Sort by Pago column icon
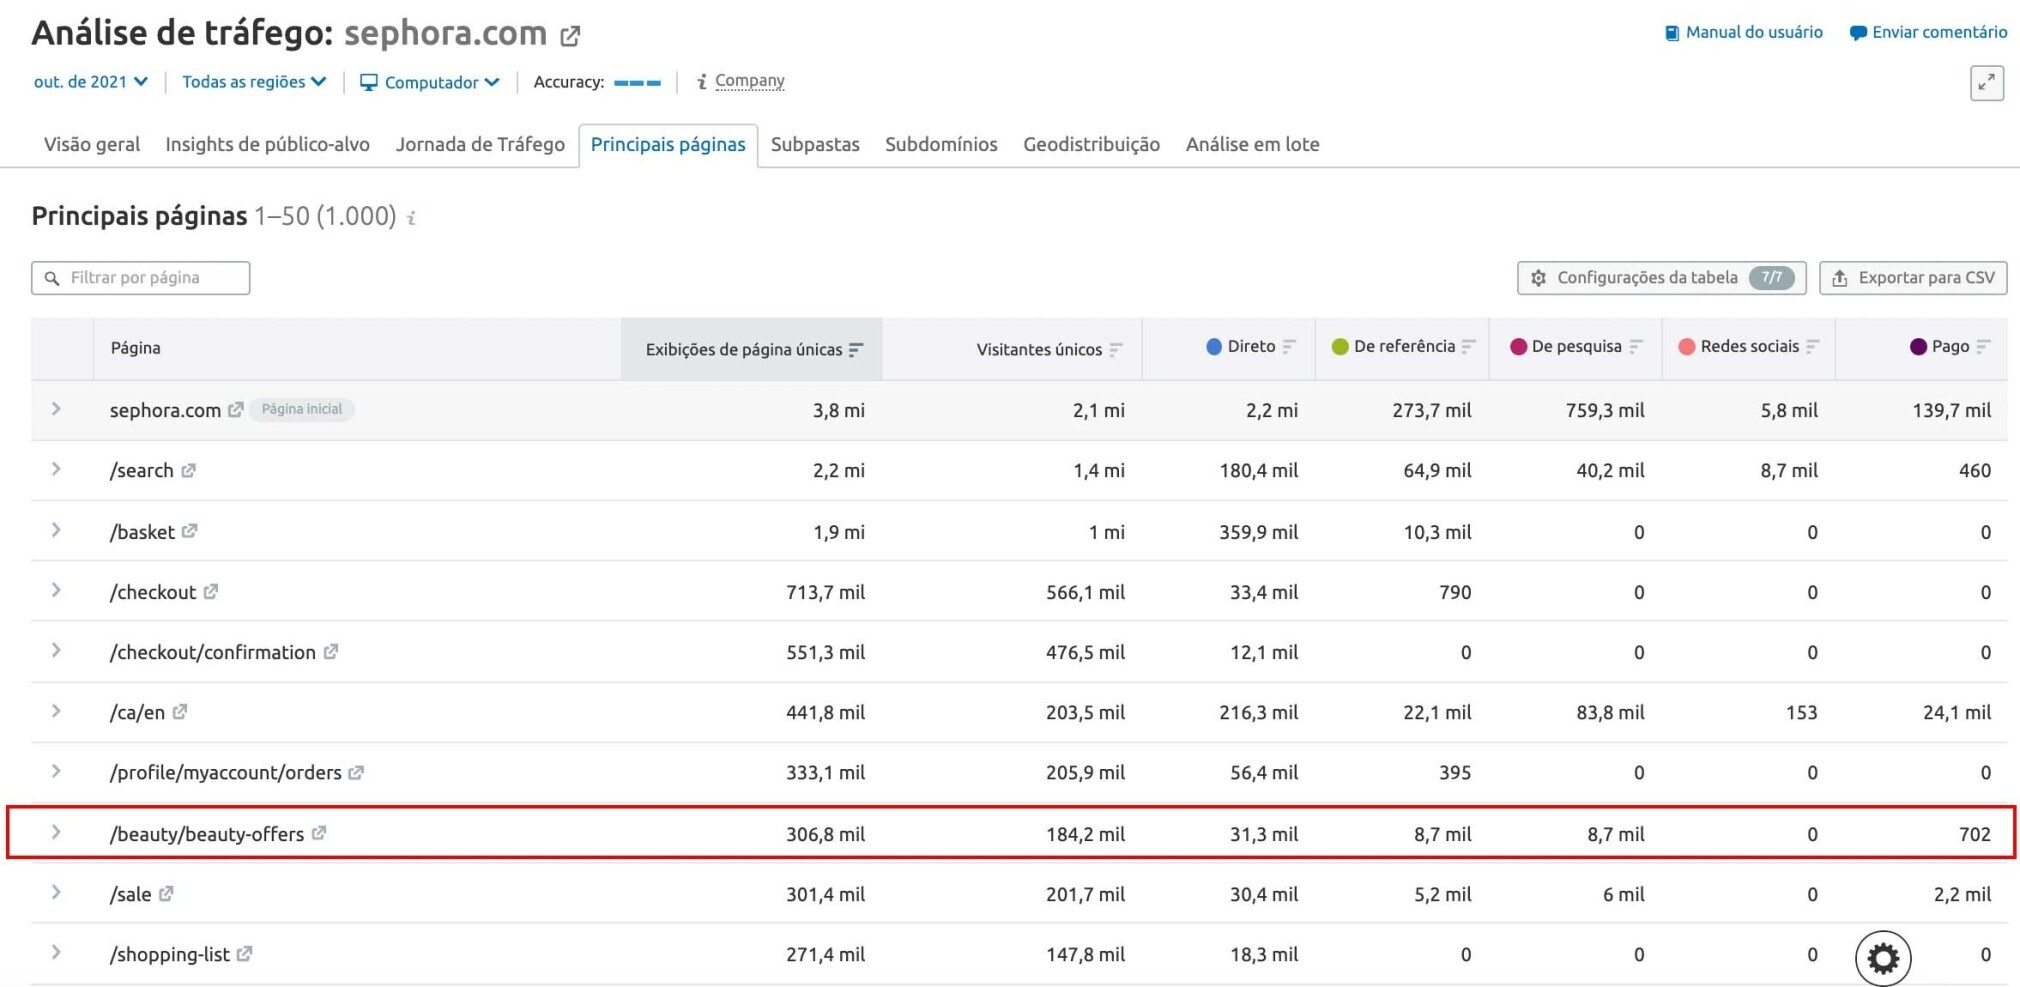Image resolution: width=2020 pixels, height=987 pixels. (1983, 346)
